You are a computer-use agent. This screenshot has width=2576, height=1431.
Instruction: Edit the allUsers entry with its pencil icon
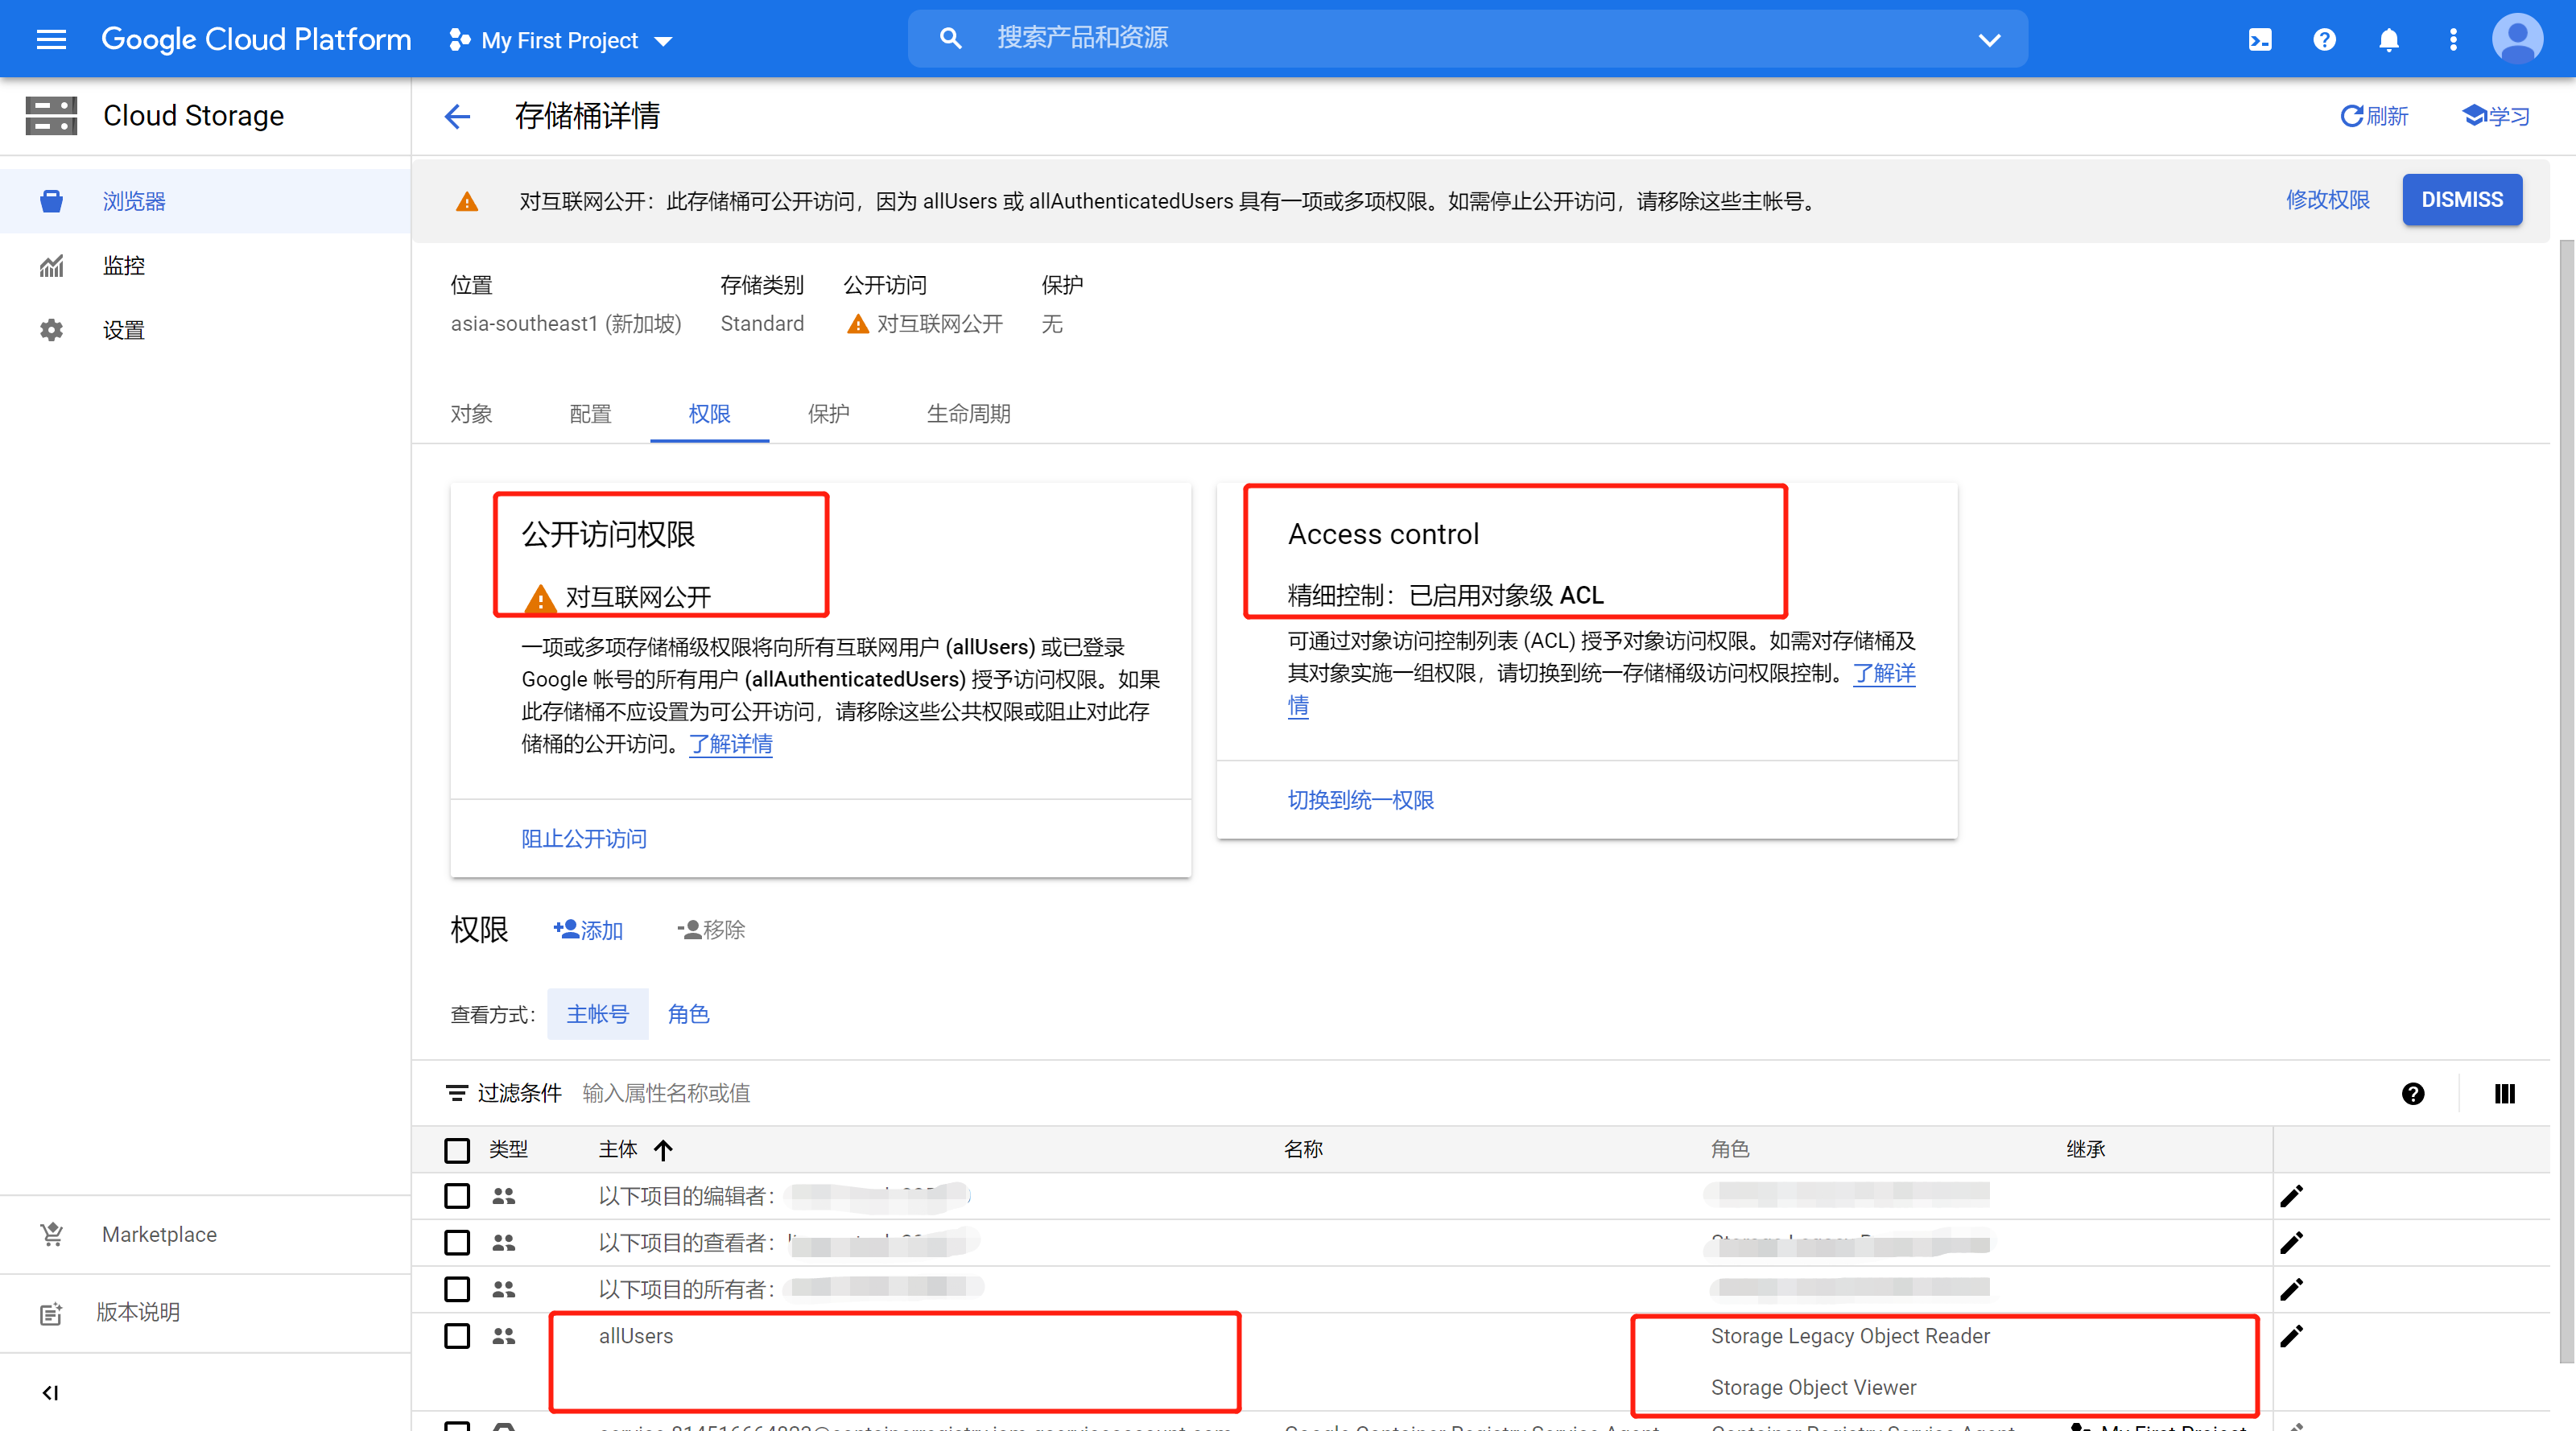click(2293, 1336)
